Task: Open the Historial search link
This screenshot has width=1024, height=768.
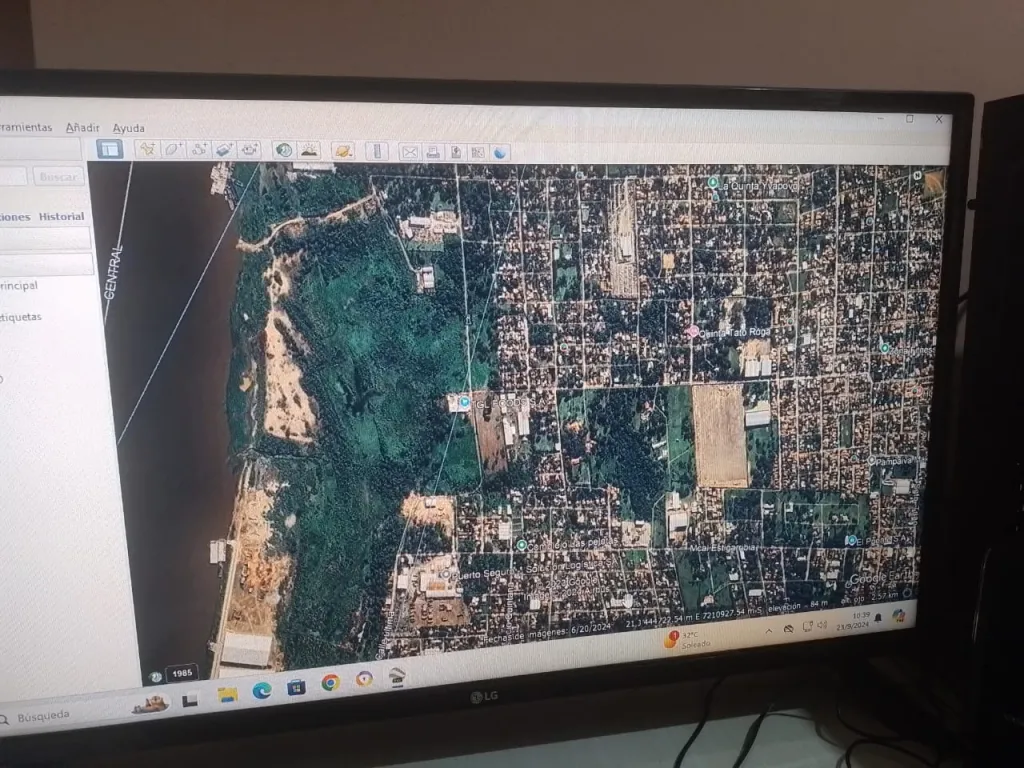Action: [61, 216]
